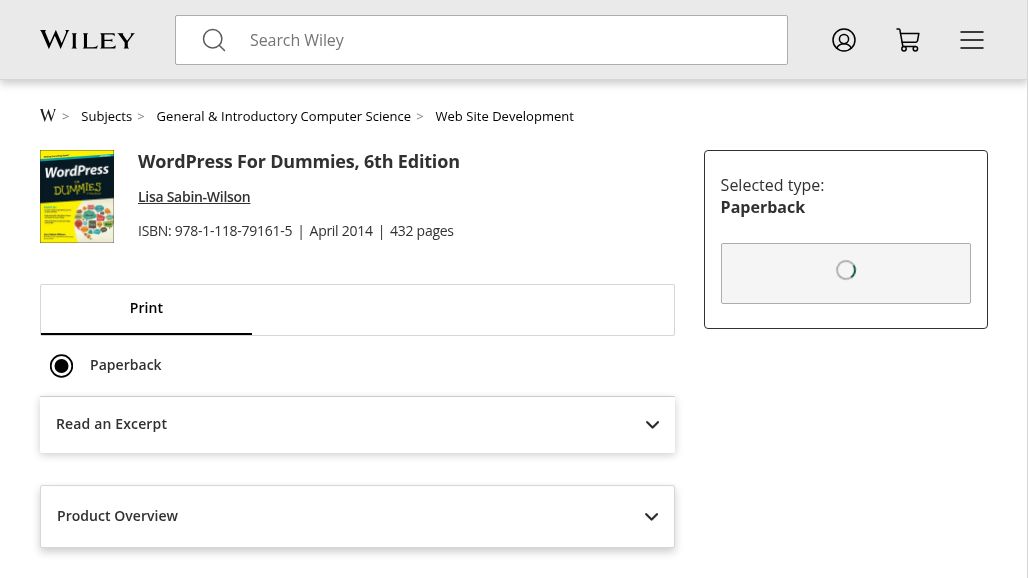View the shopping cart

pyautogui.click(x=908, y=40)
